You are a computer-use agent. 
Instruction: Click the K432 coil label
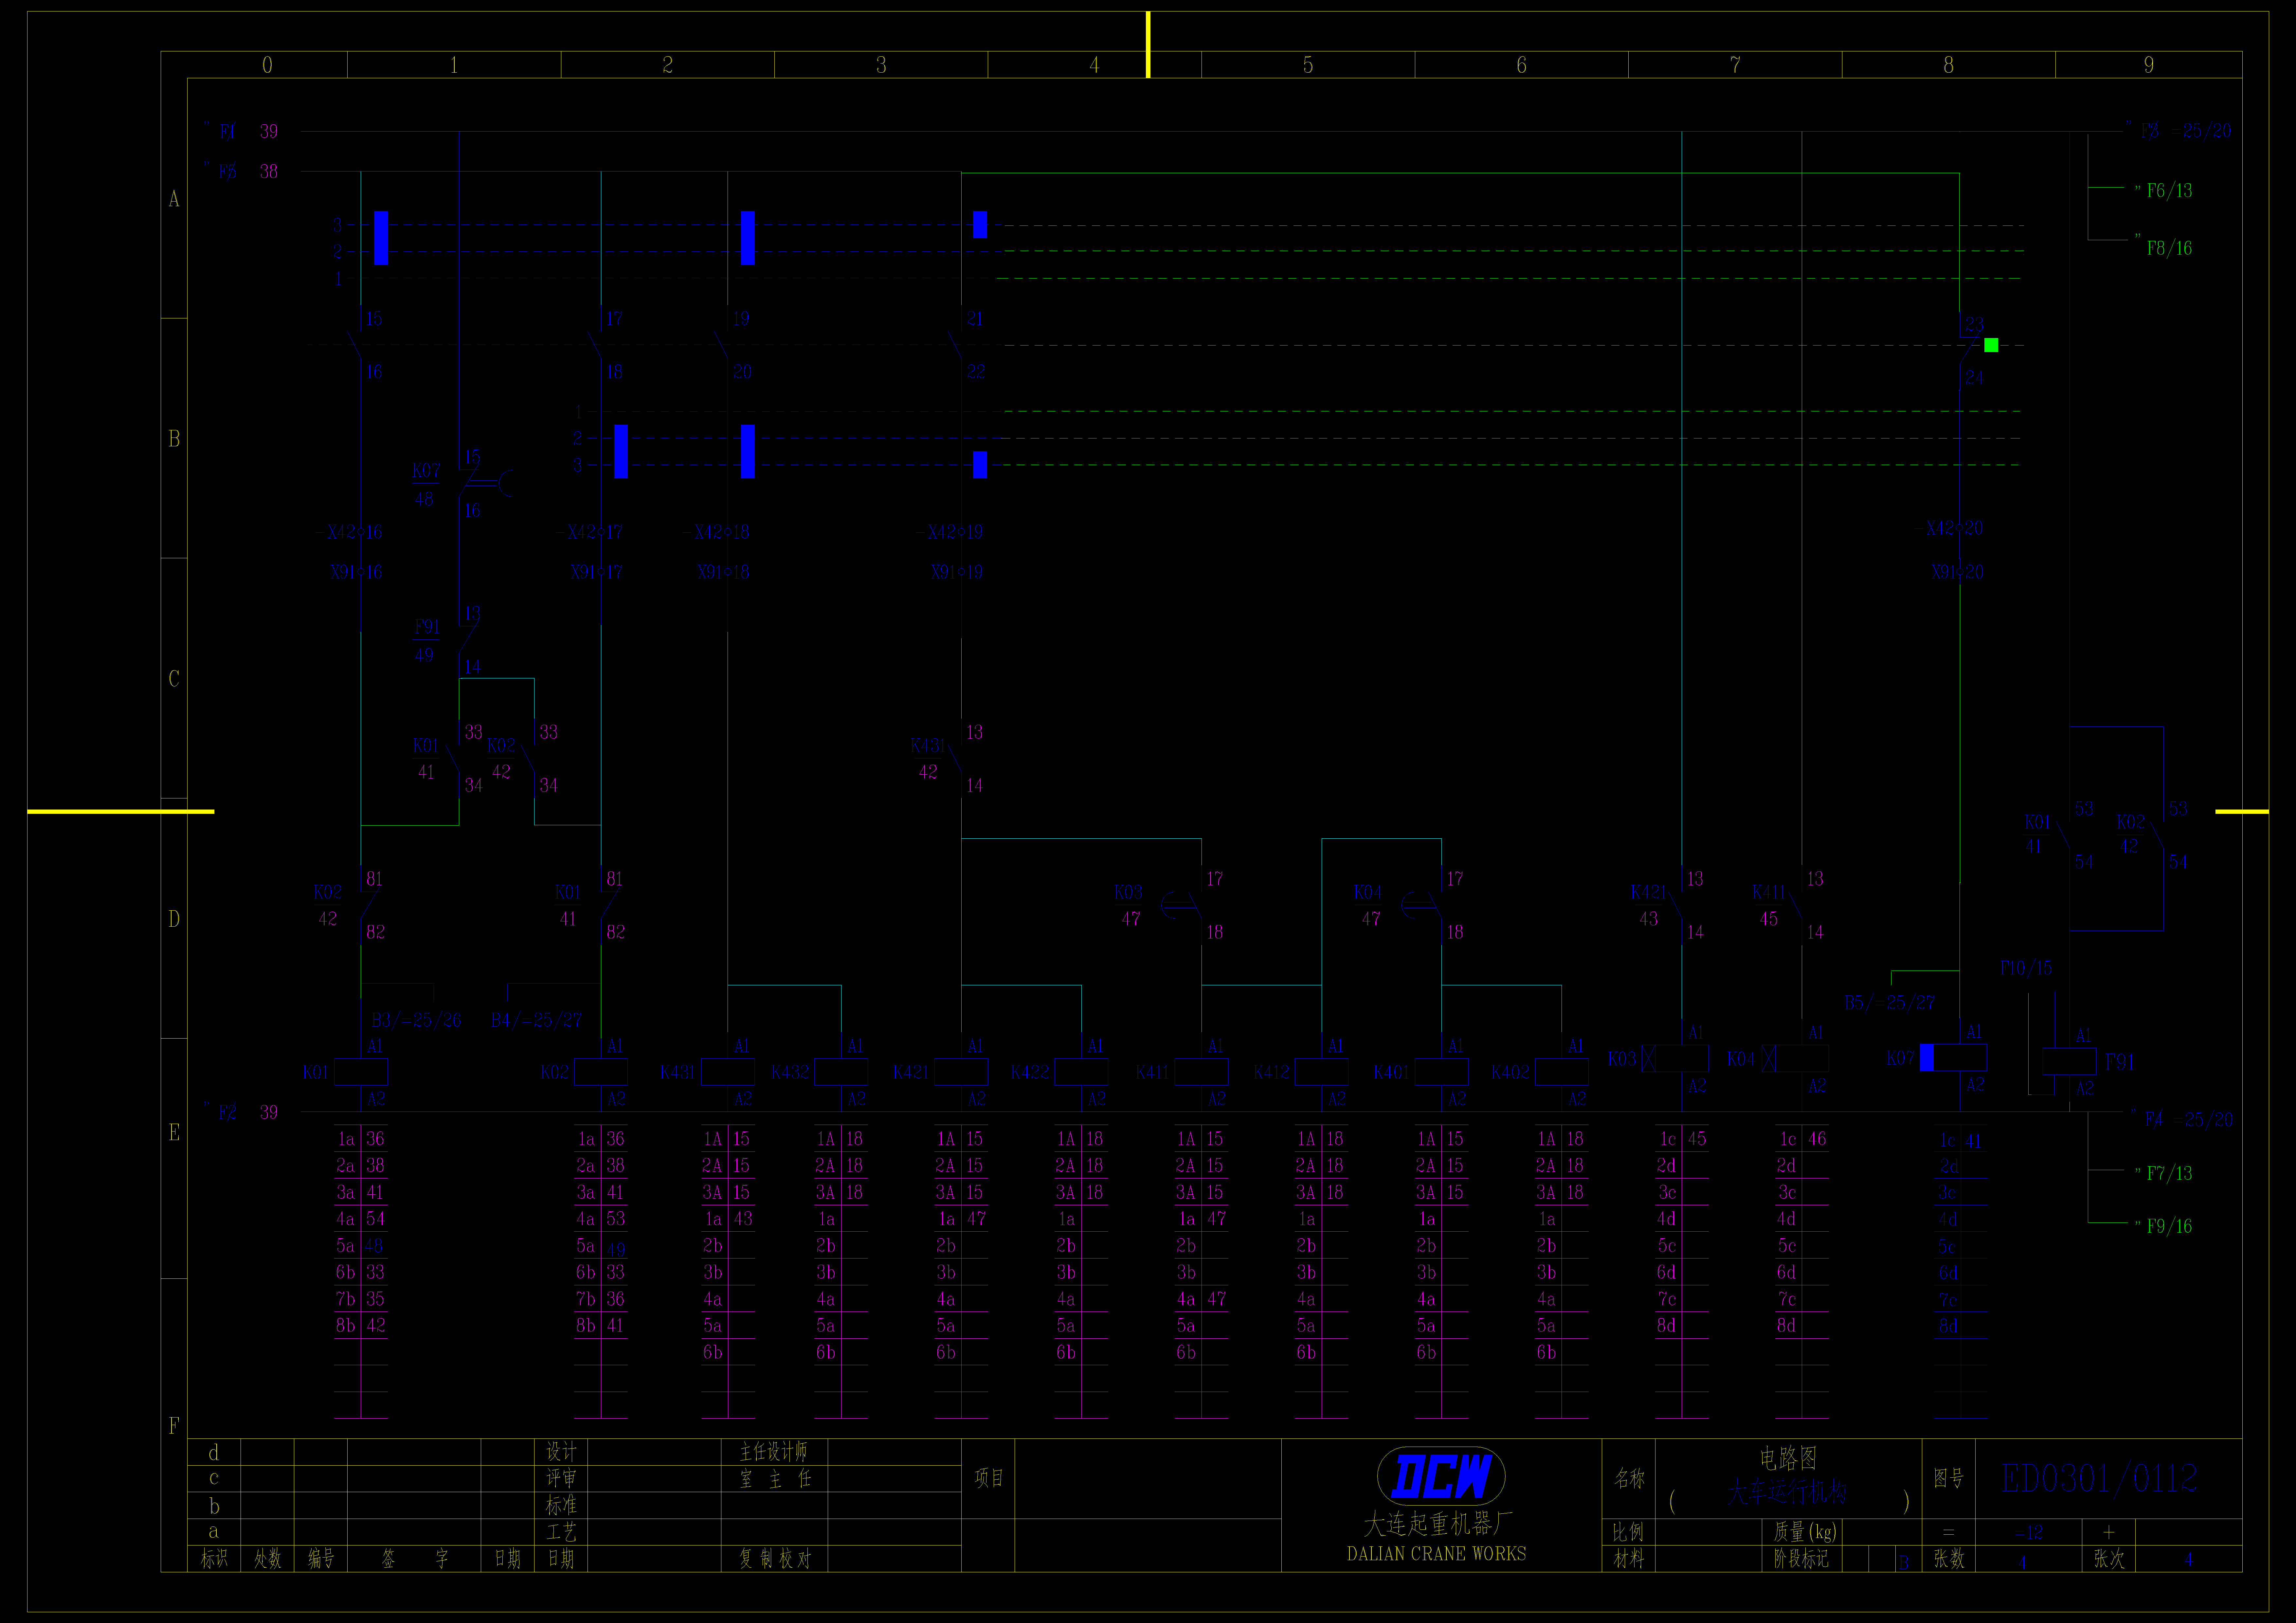[790, 1073]
